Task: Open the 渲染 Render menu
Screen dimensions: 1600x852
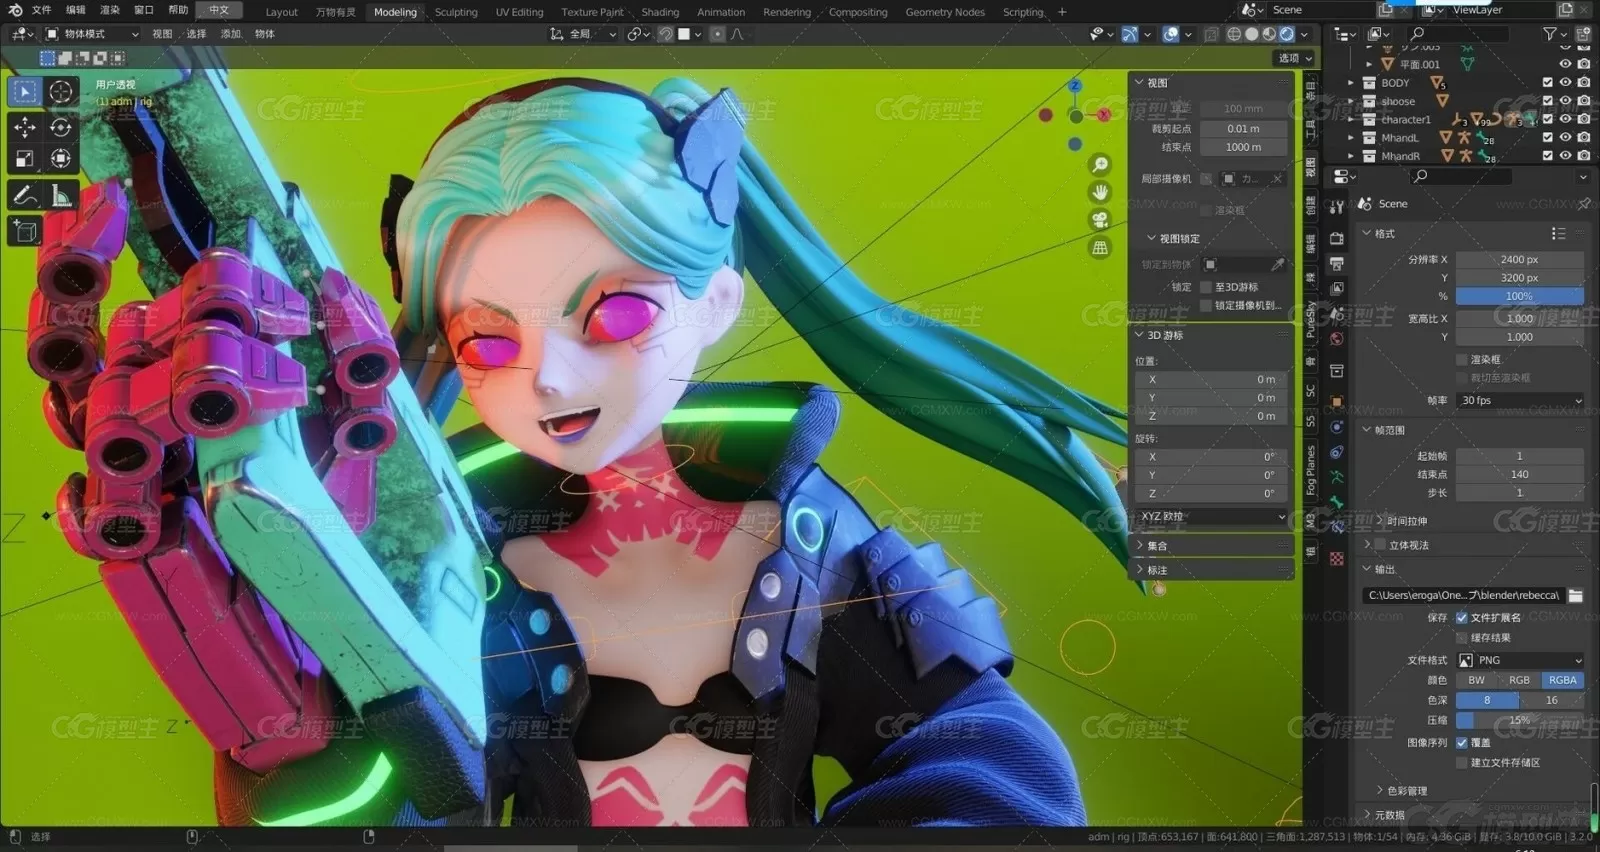Action: click(110, 10)
